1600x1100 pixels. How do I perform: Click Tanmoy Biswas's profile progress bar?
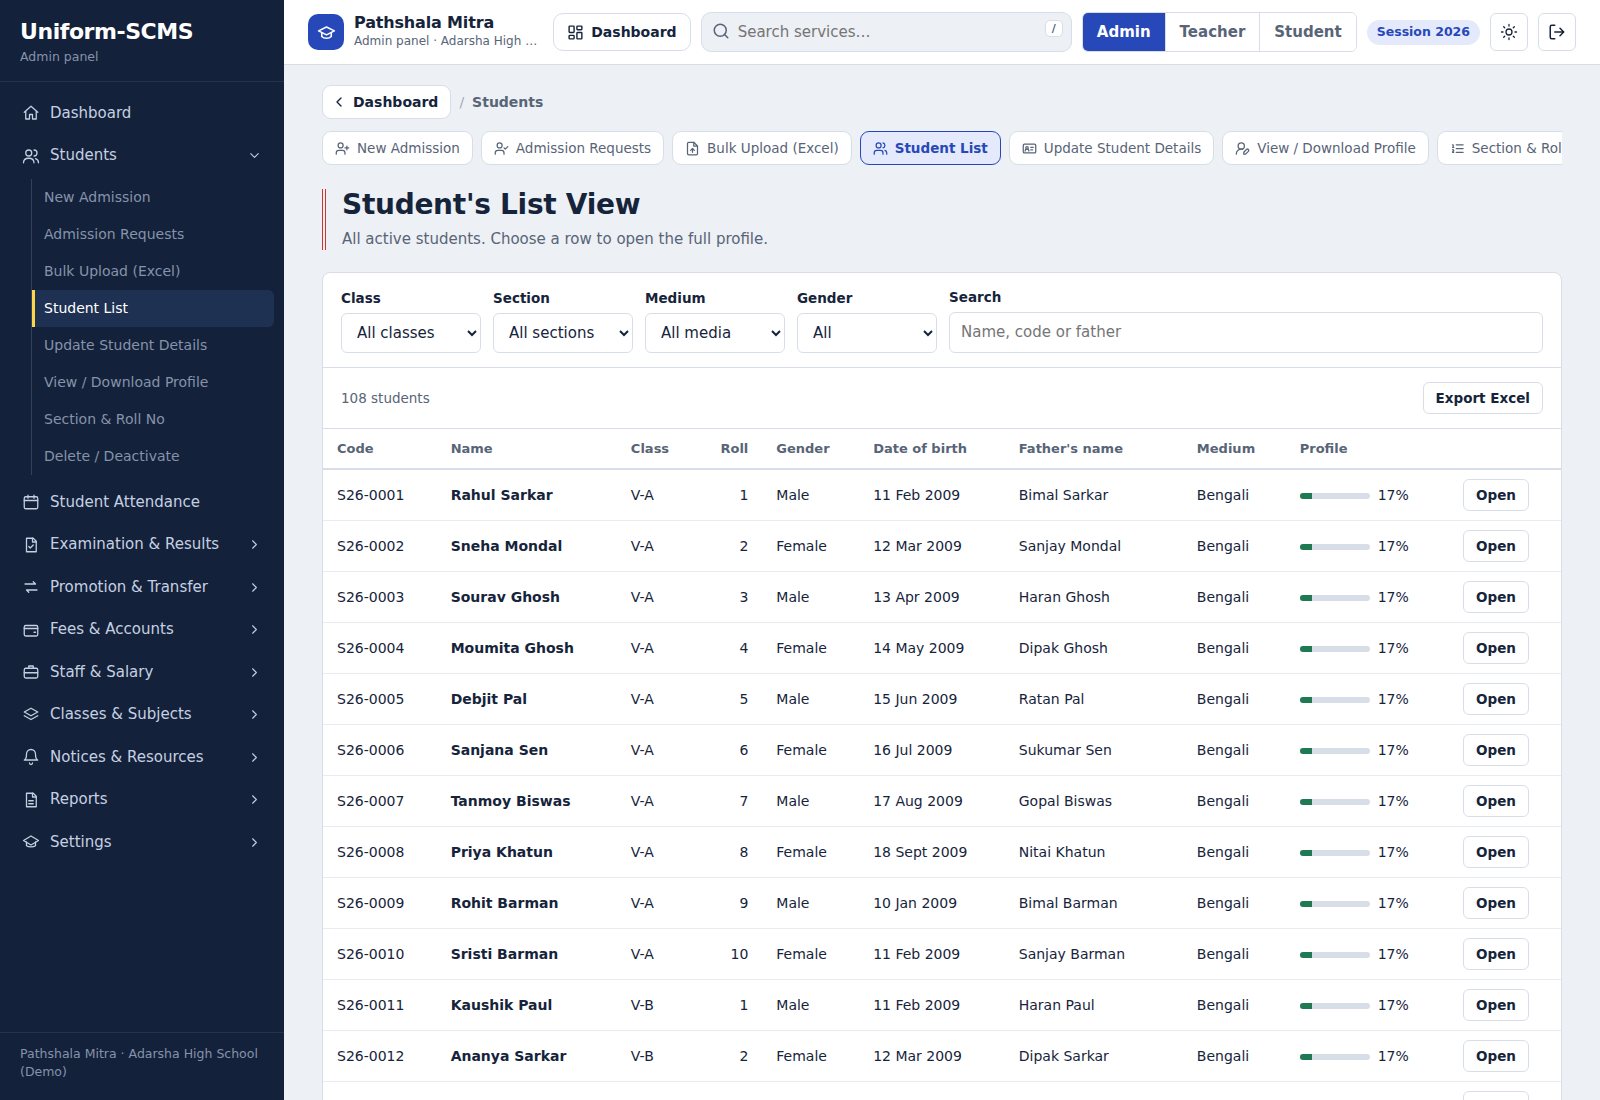[1335, 802]
